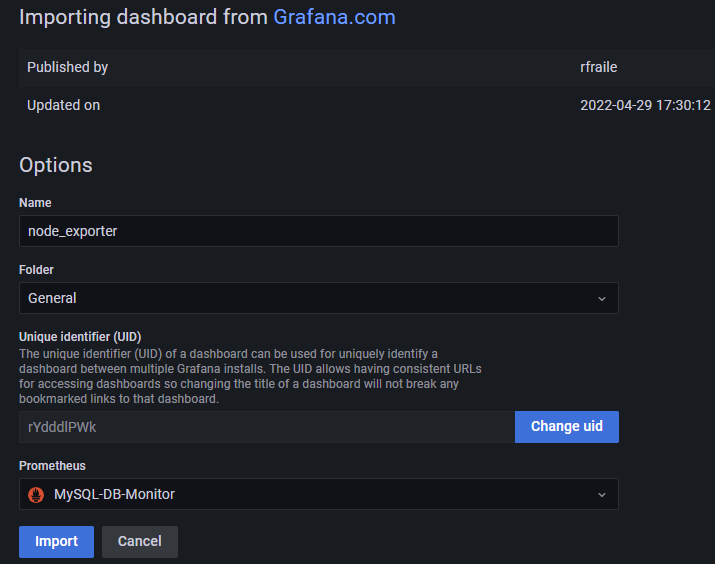This screenshot has width=715, height=564.
Task: Expand the Prometheus dropdown chevron
Action: pos(602,495)
